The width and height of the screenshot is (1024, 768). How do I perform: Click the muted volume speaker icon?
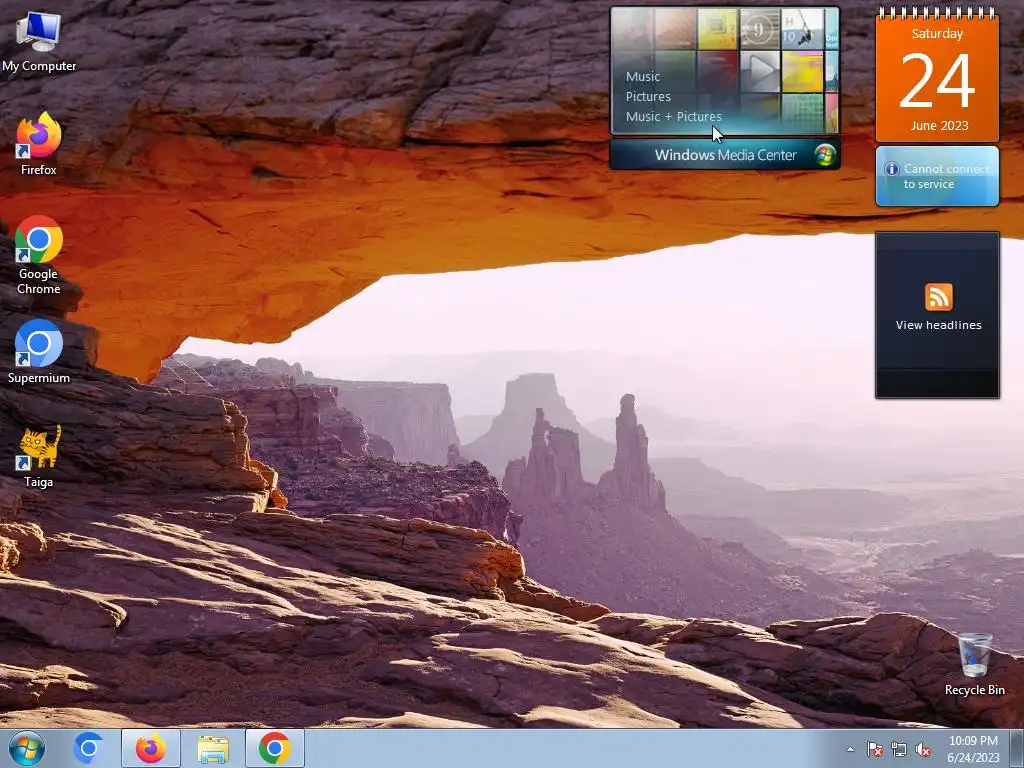tap(923, 749)
